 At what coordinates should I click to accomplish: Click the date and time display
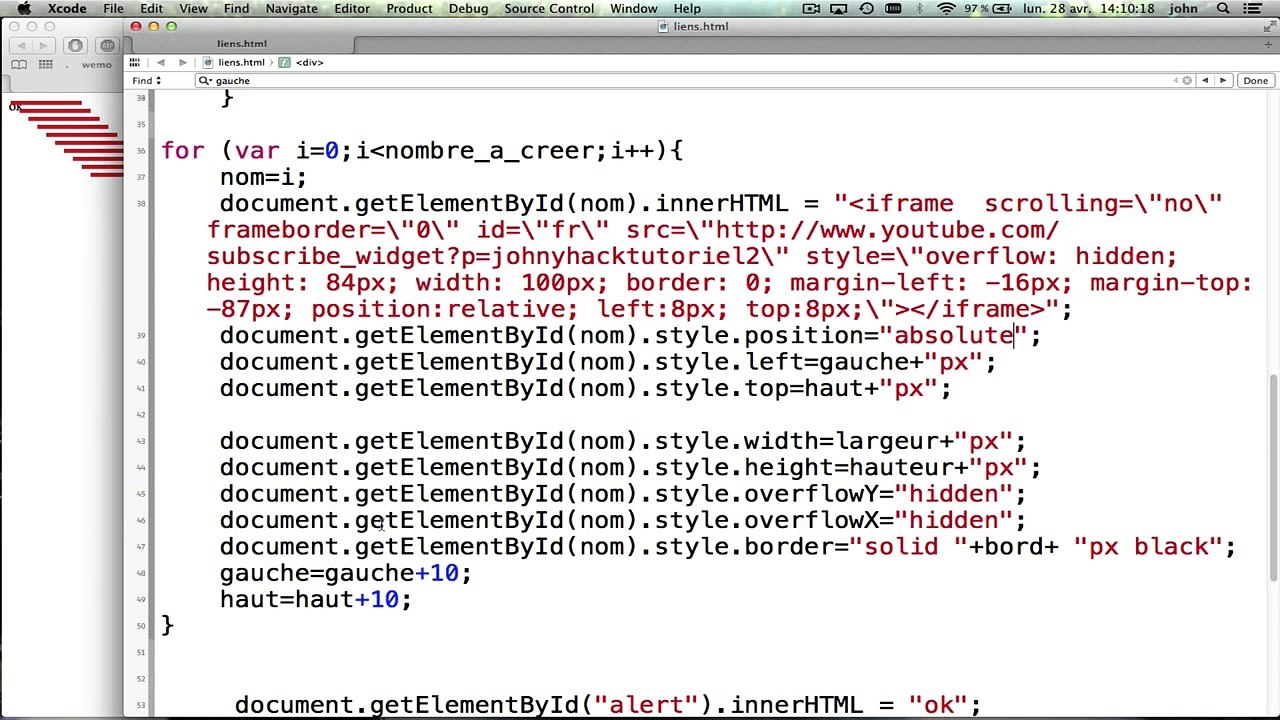click(1088, 9)
